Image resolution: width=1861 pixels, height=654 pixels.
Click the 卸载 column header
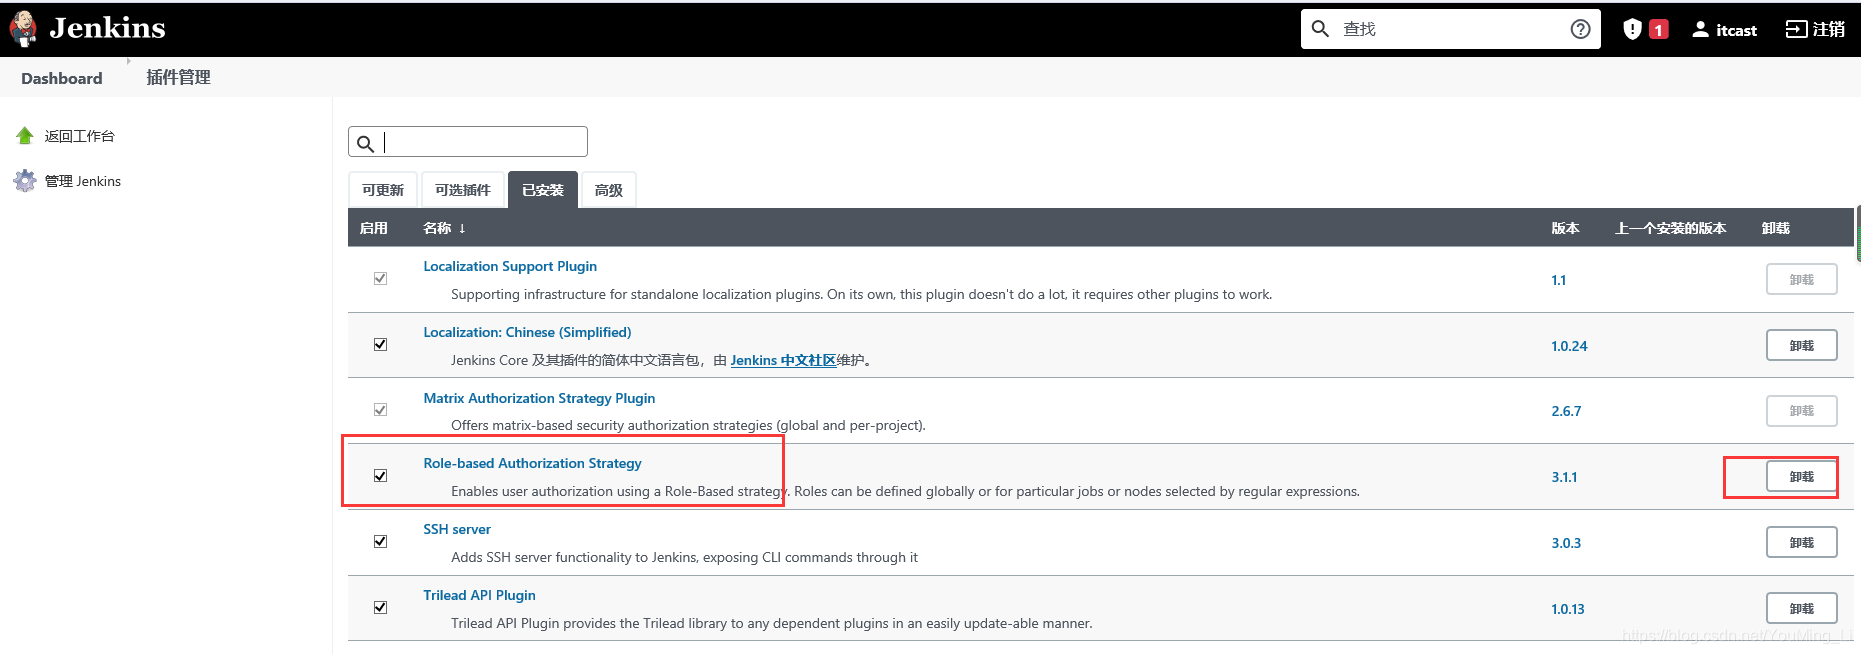pyautogui.click(x=1775, y=228)
